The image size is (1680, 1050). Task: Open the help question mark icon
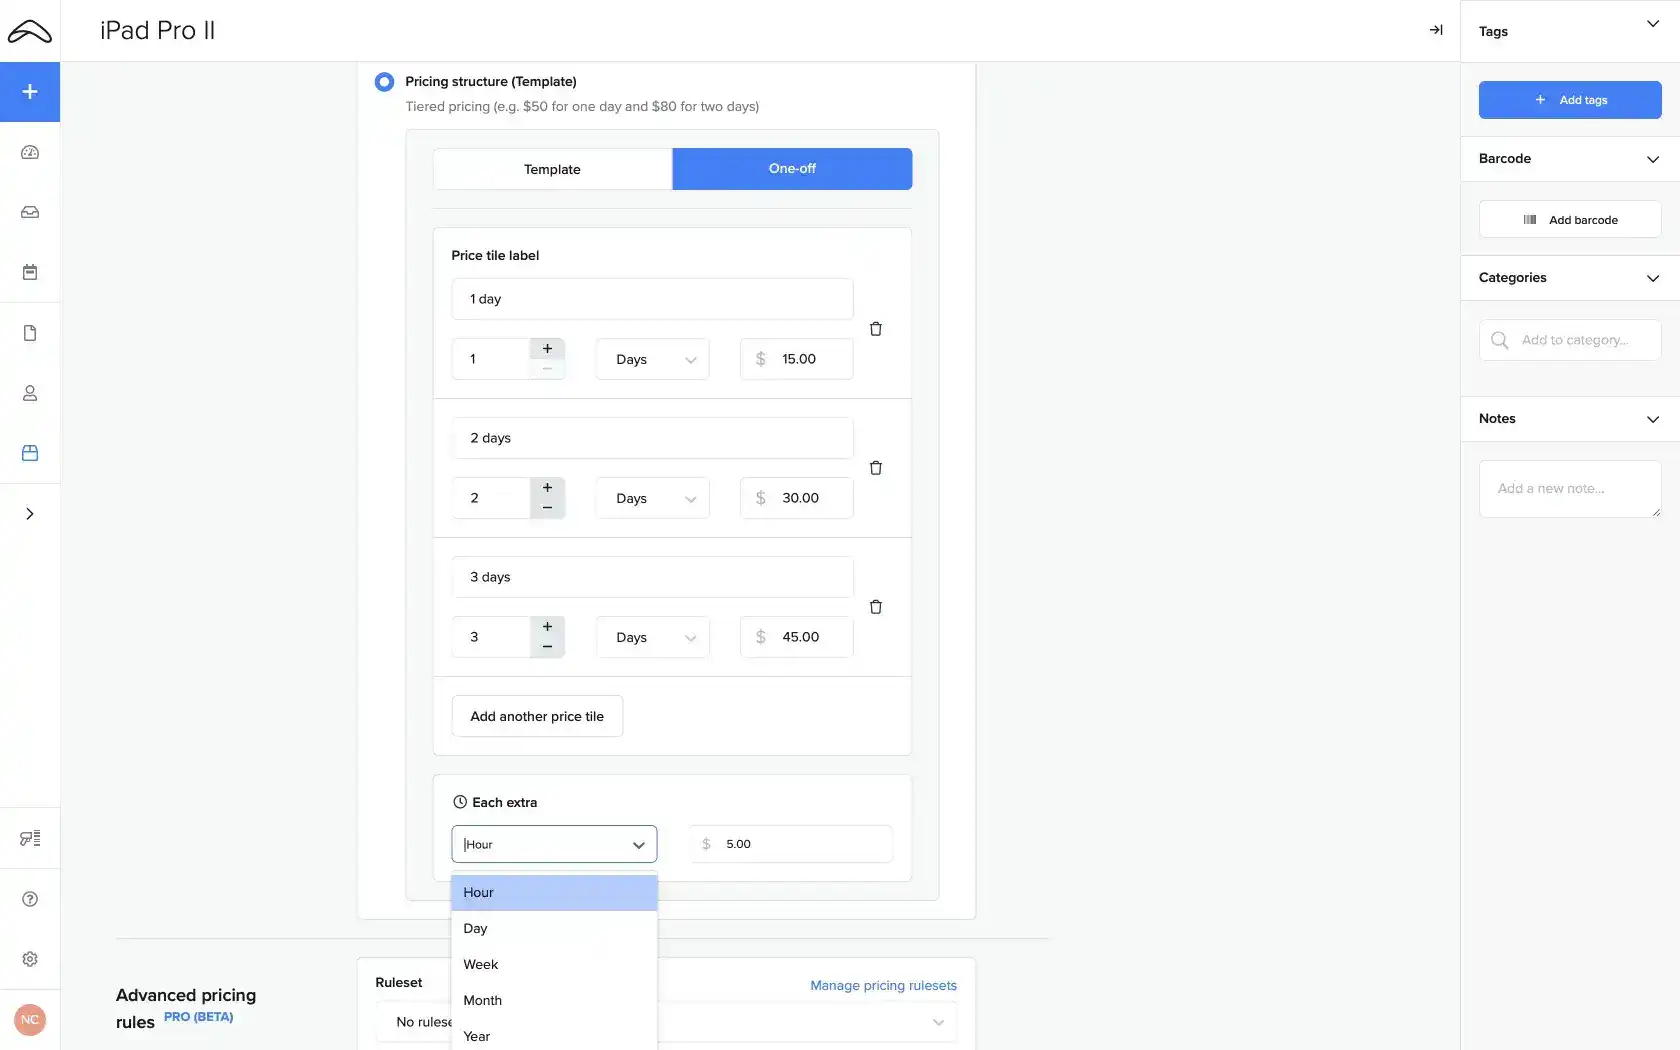pyautogui.click(x=30, y=899)
